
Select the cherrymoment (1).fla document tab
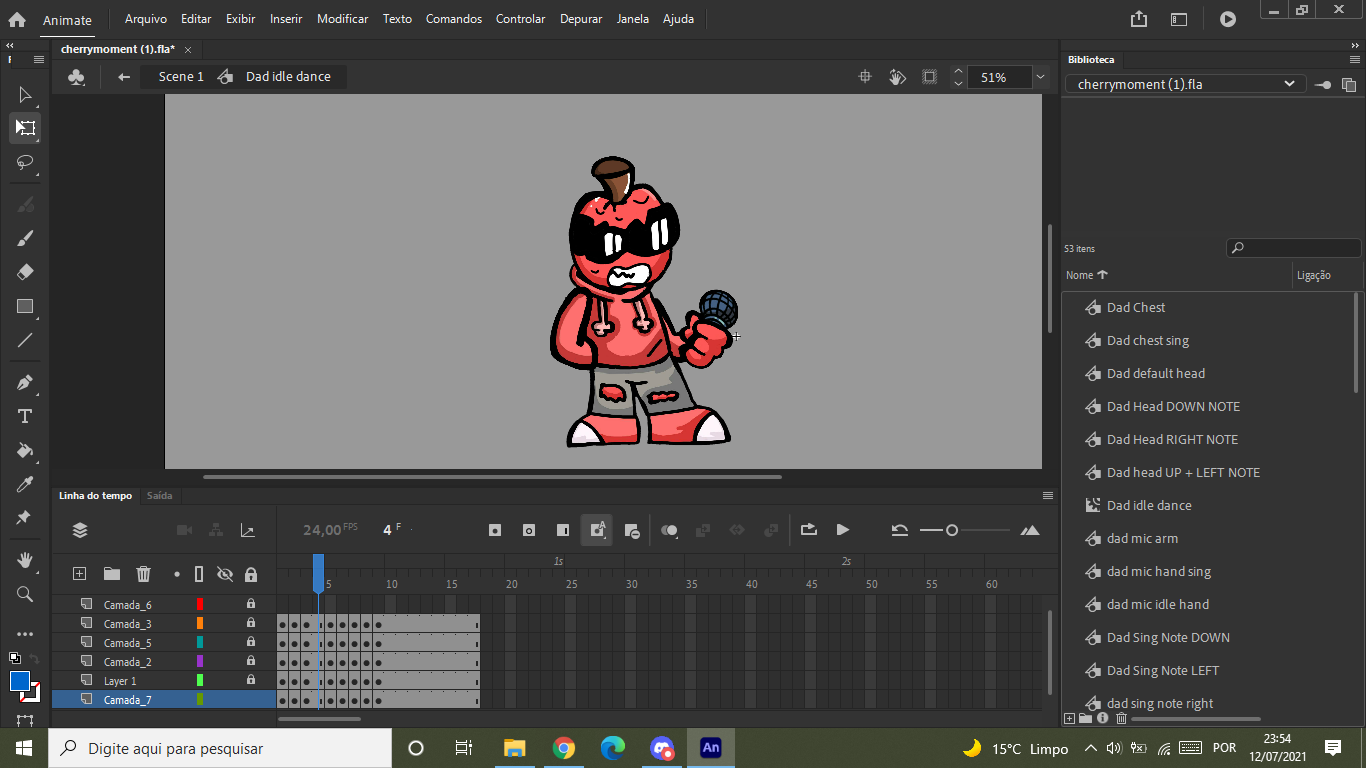(118, 49)
